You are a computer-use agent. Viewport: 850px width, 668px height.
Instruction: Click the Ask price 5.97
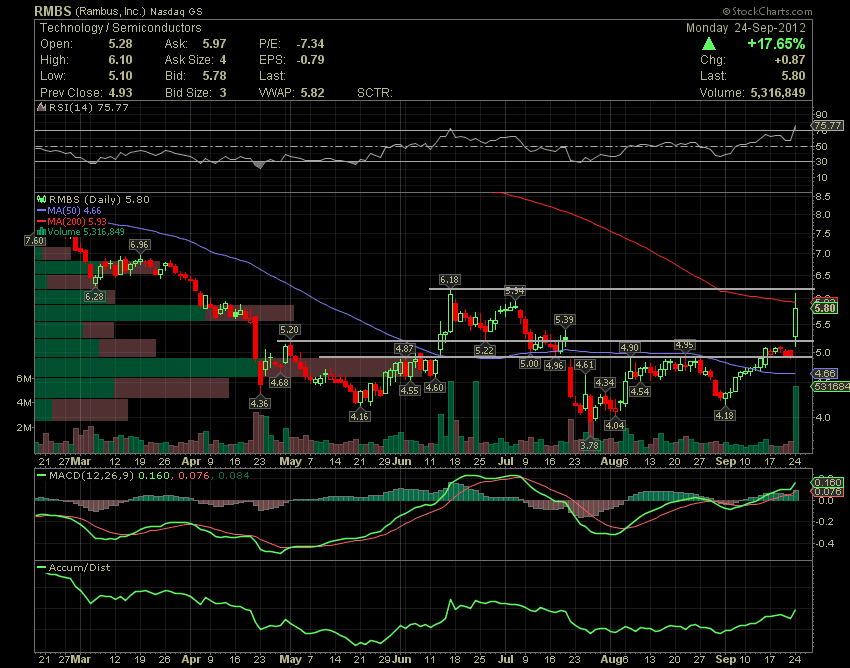click(x=214, y=44)
